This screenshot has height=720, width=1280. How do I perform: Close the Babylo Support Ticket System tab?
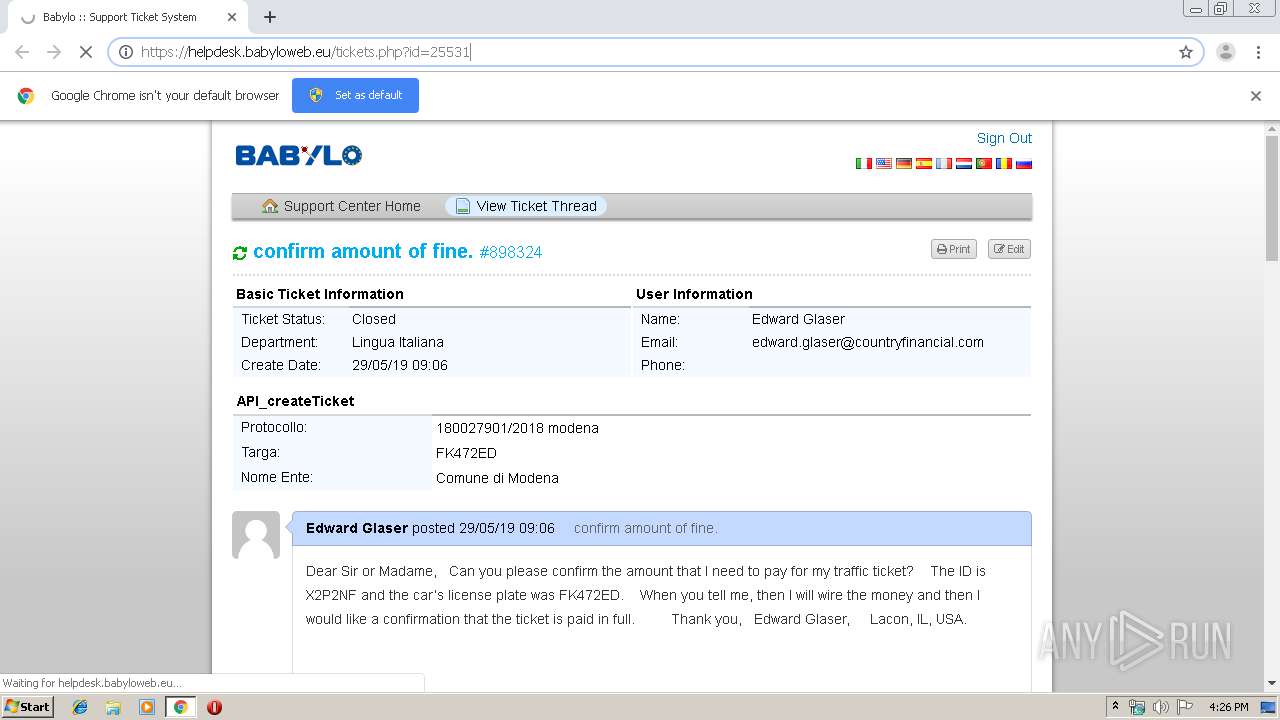point(232,17)
